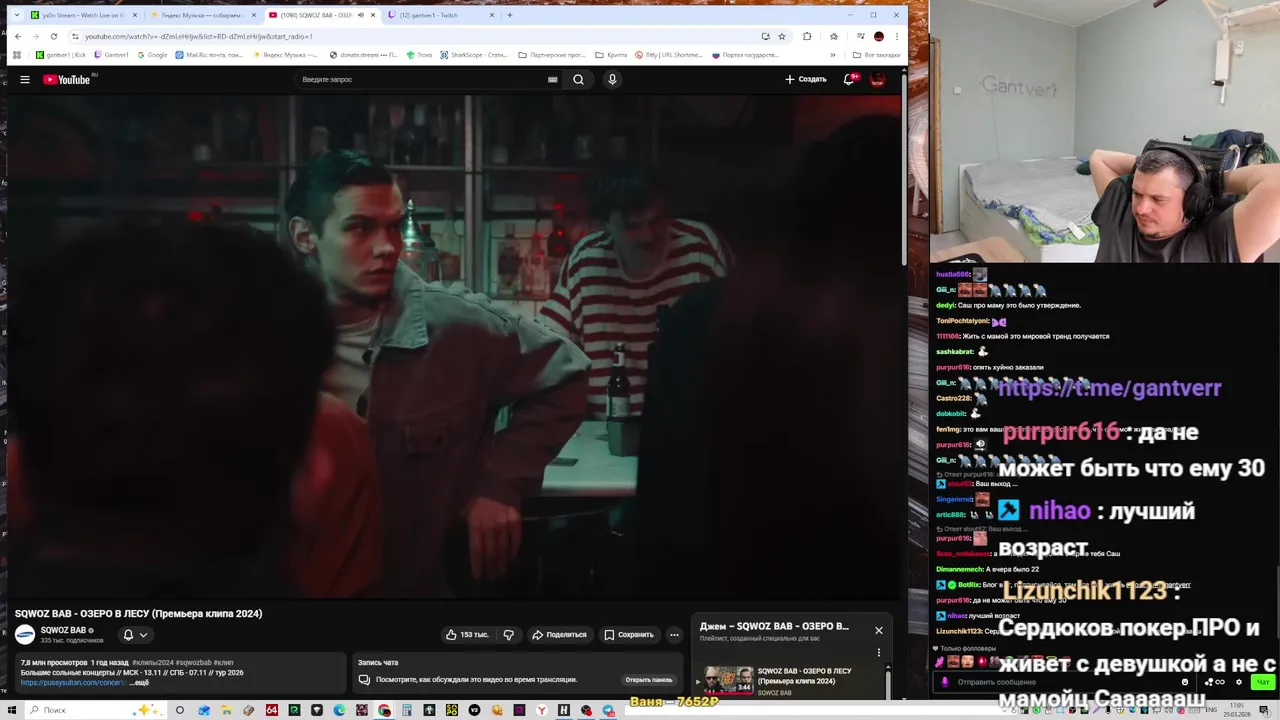This screenshot has height=720, width=1280.
Task: Open the Trovo bookmark
Action: click(419, 55)
